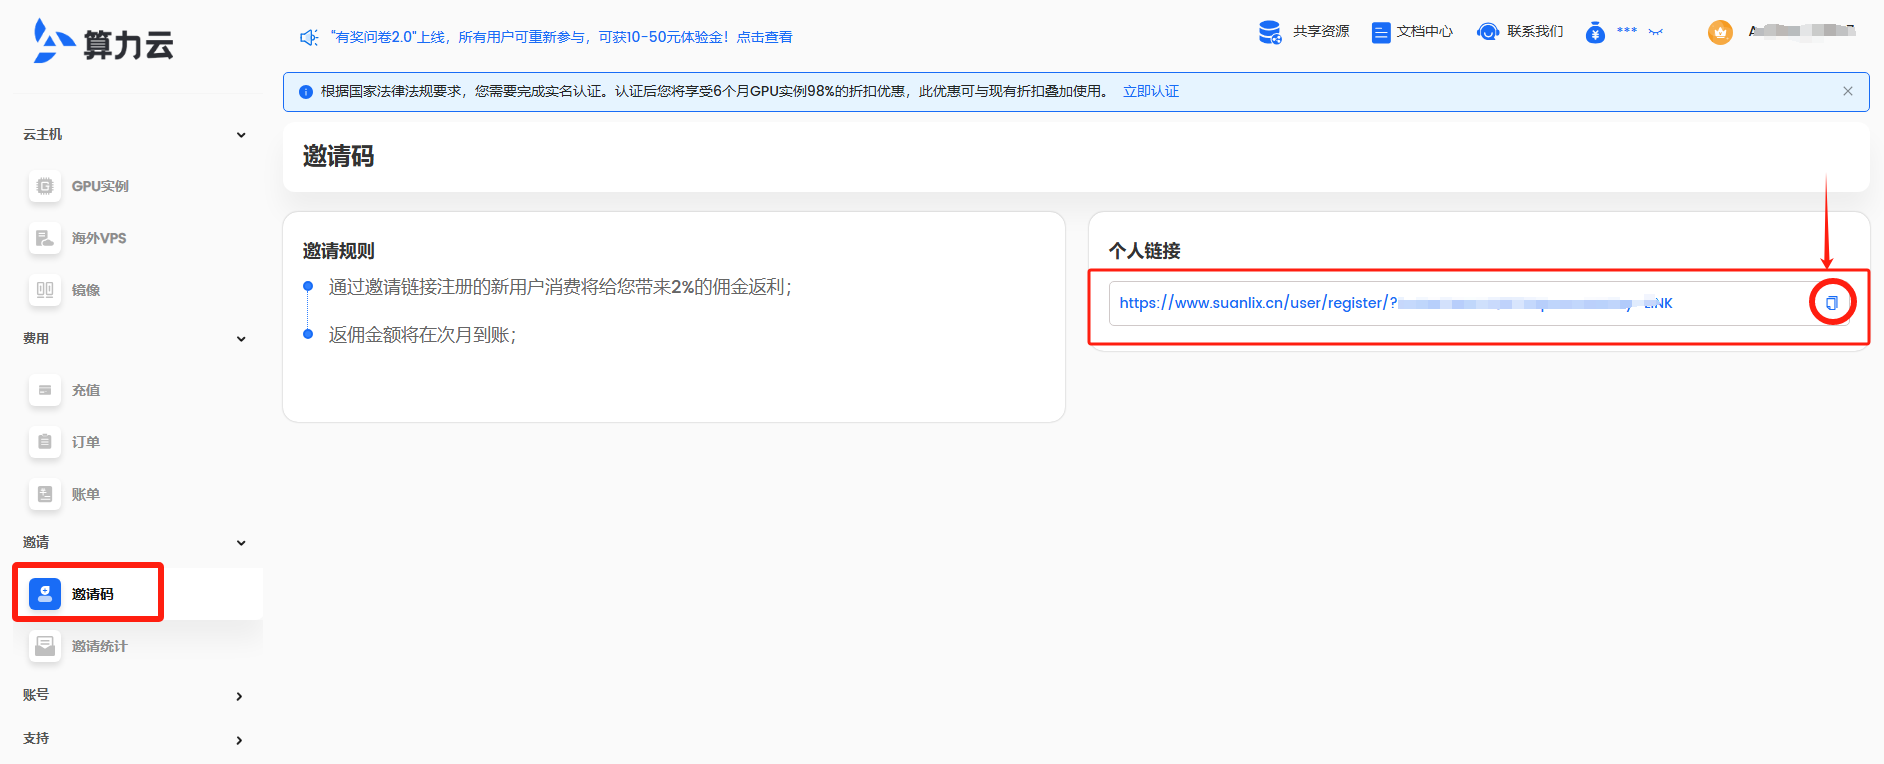This screenshot has height=764, width=1884.
Task: Collapse the 费用 sidebar section
Action: coord(241,339)
